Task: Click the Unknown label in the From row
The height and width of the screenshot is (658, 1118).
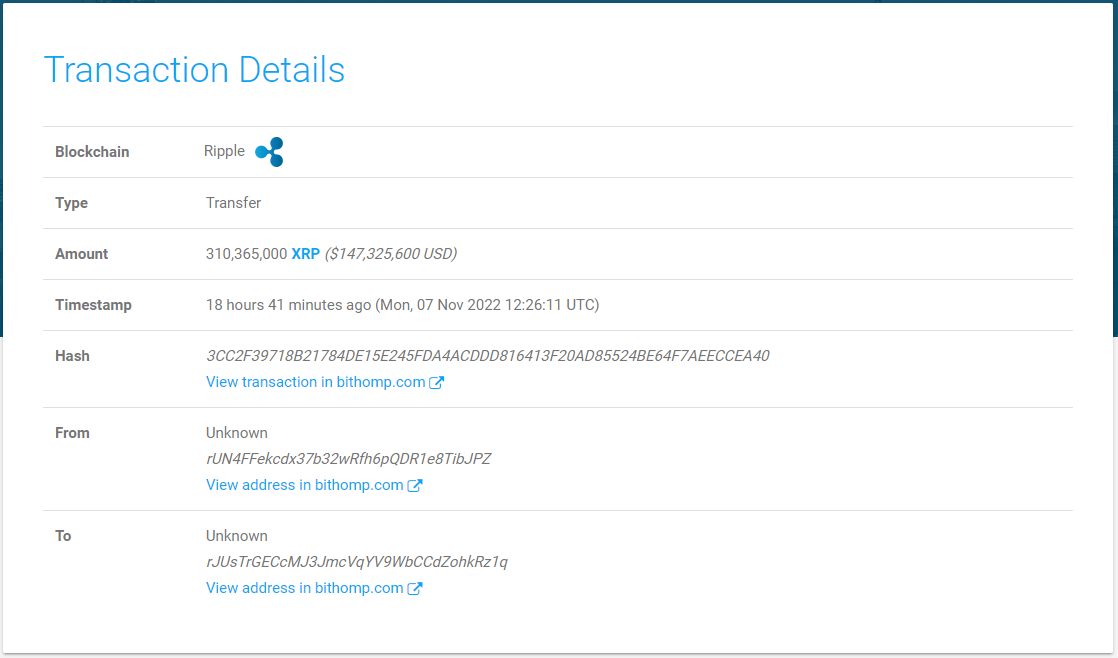Action: 236,433
